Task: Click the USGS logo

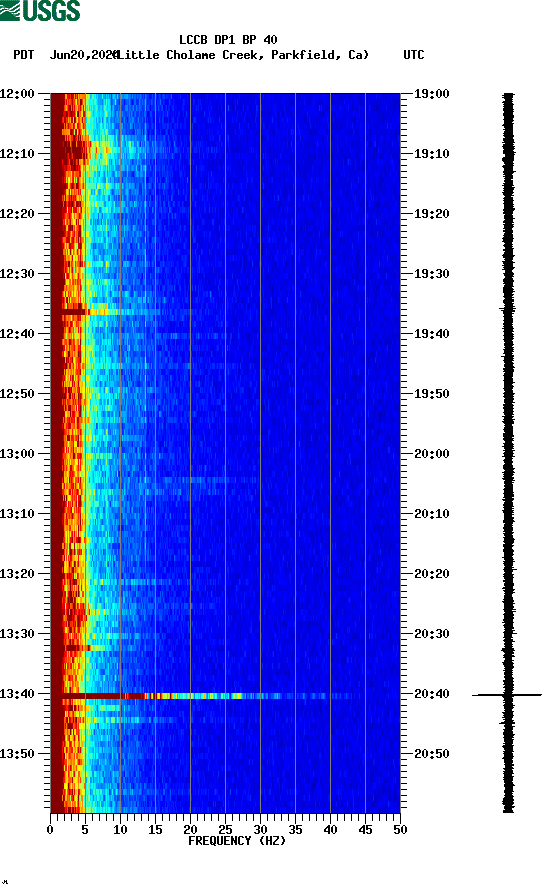Action: pyautogui.click(x=40, y=10)
